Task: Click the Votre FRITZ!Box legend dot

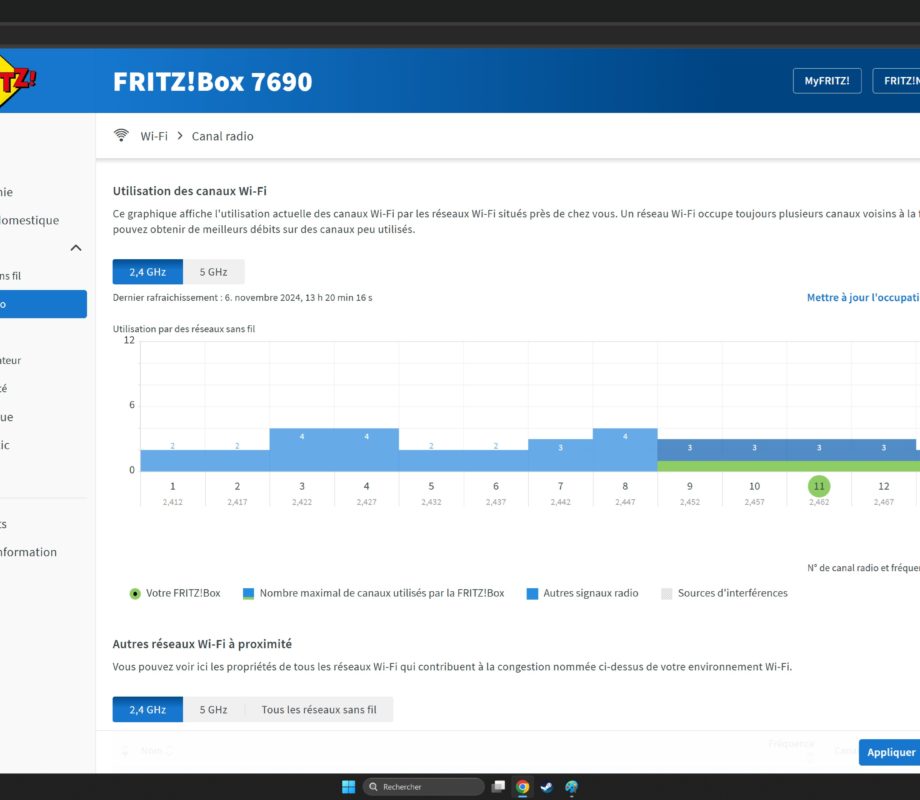Action: [x=135, y=593]
